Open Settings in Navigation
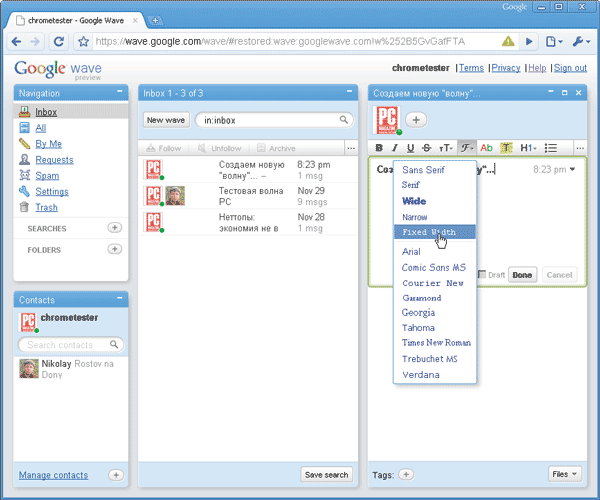The height and width of the screenshot is (500, 600). [52, 192]
